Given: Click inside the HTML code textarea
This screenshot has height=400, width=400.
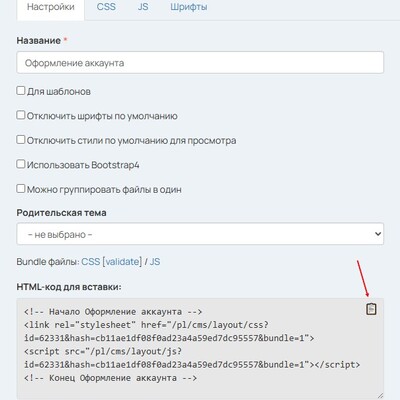Looking at the screenshot, I should tap(200, 349).
